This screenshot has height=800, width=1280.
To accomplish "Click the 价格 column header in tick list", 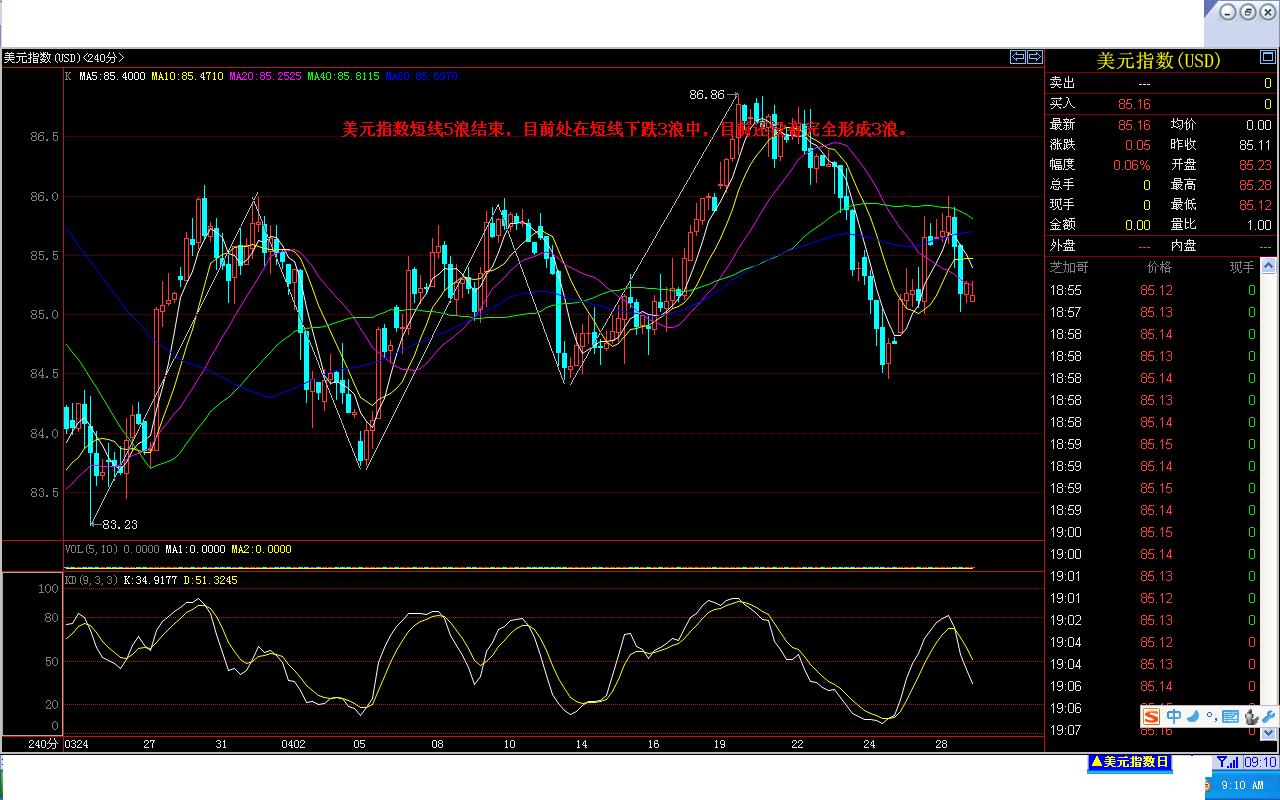I will 1159,267.
